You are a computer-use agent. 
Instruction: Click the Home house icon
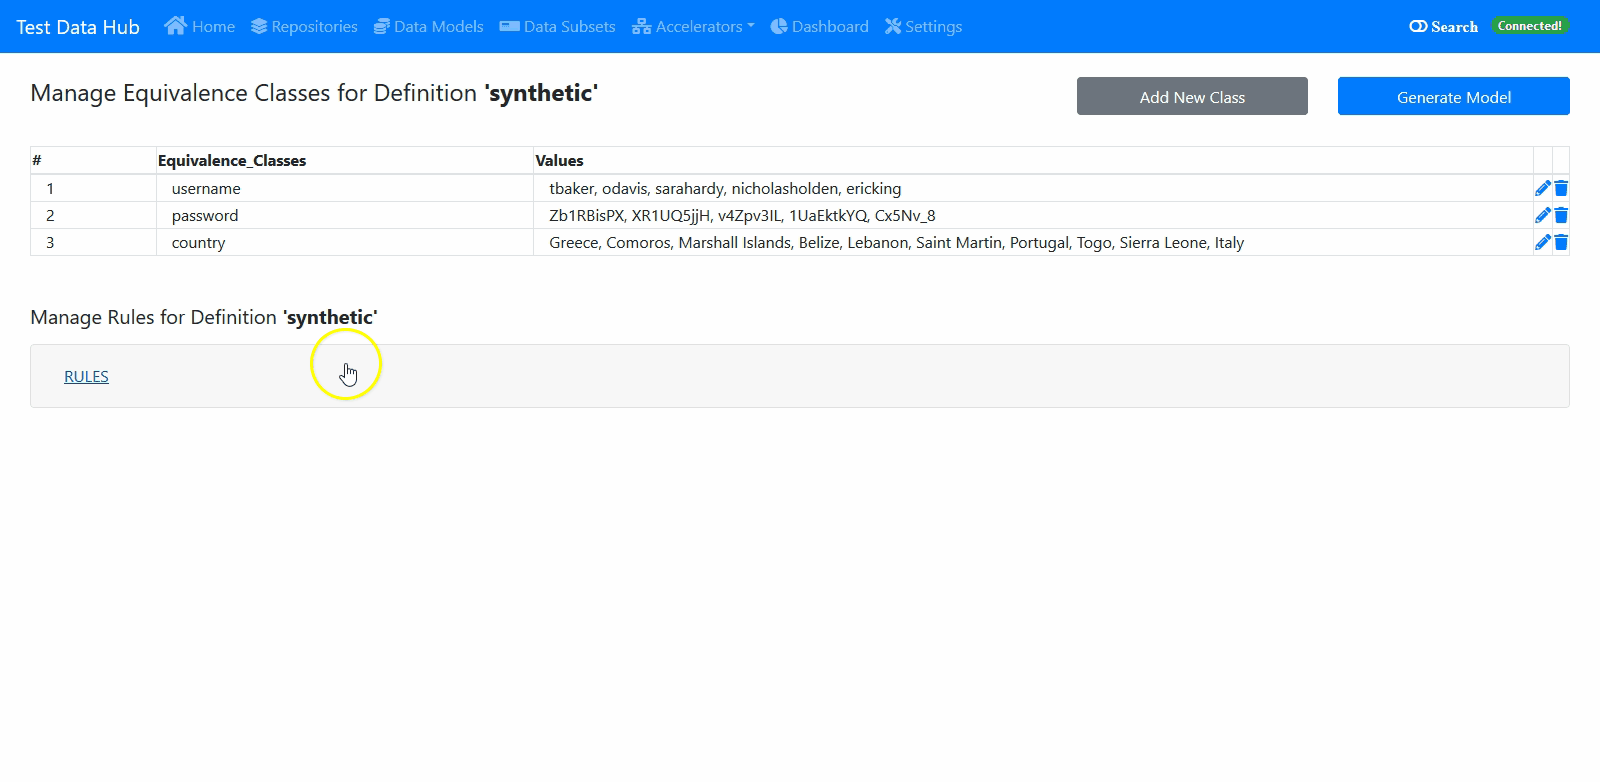[x=176, y=26]
